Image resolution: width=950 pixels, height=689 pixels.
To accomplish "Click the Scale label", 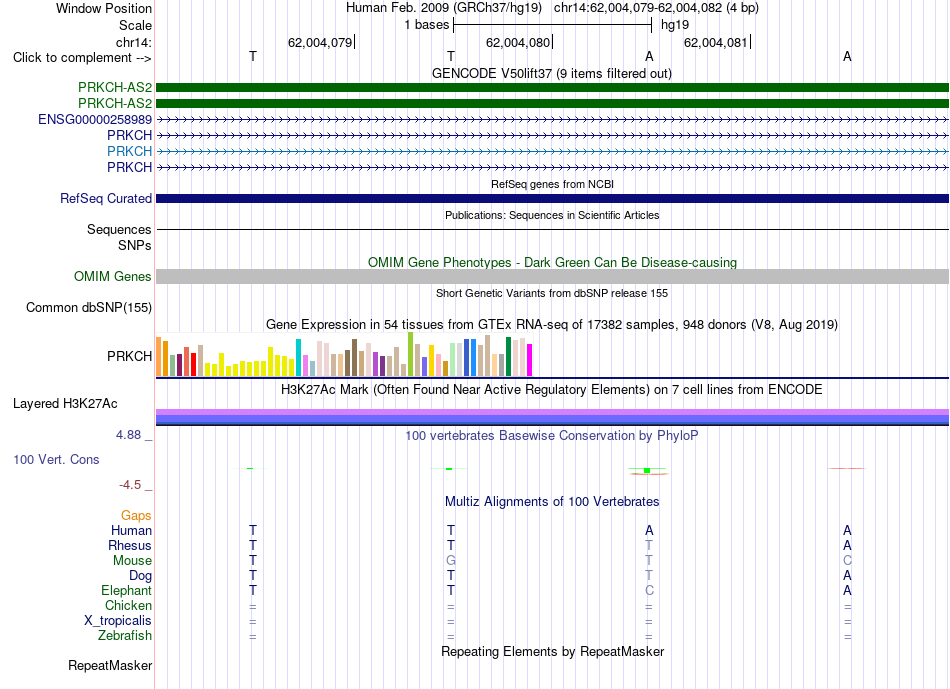I will tap(135, 25).
